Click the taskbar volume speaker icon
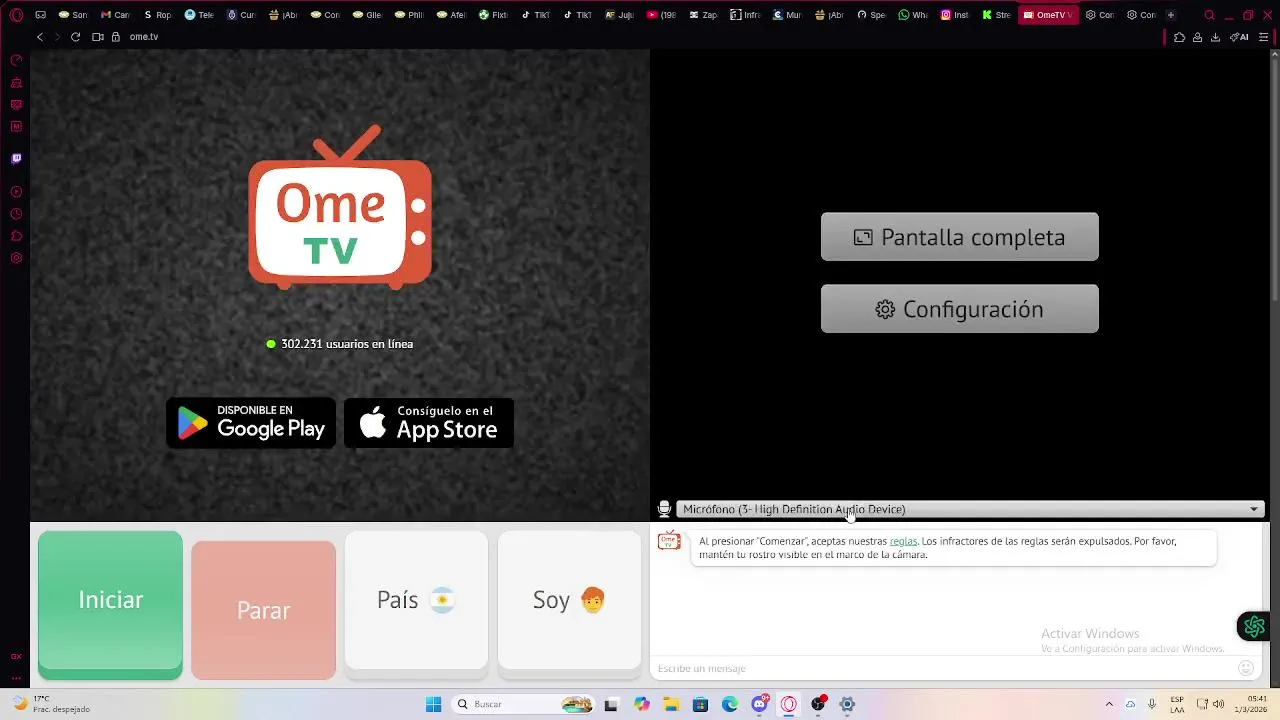Image resolution: width=1280 pixels, height=720 pixels. tap(1218, 705)
